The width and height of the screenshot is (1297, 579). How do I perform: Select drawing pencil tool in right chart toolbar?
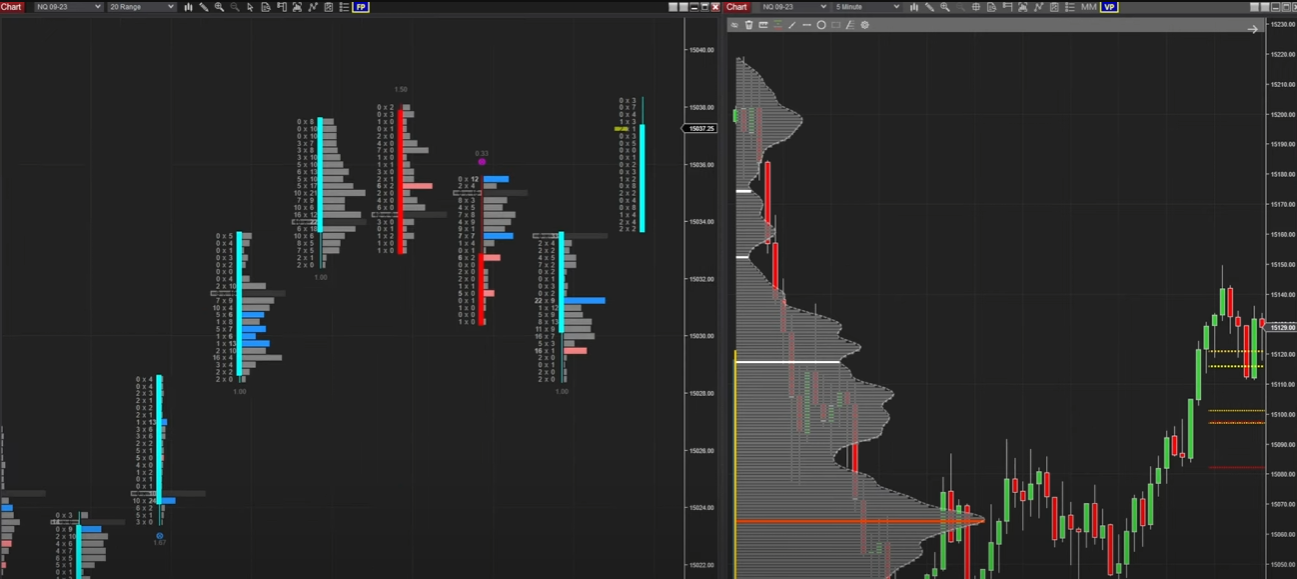point(929,7)
